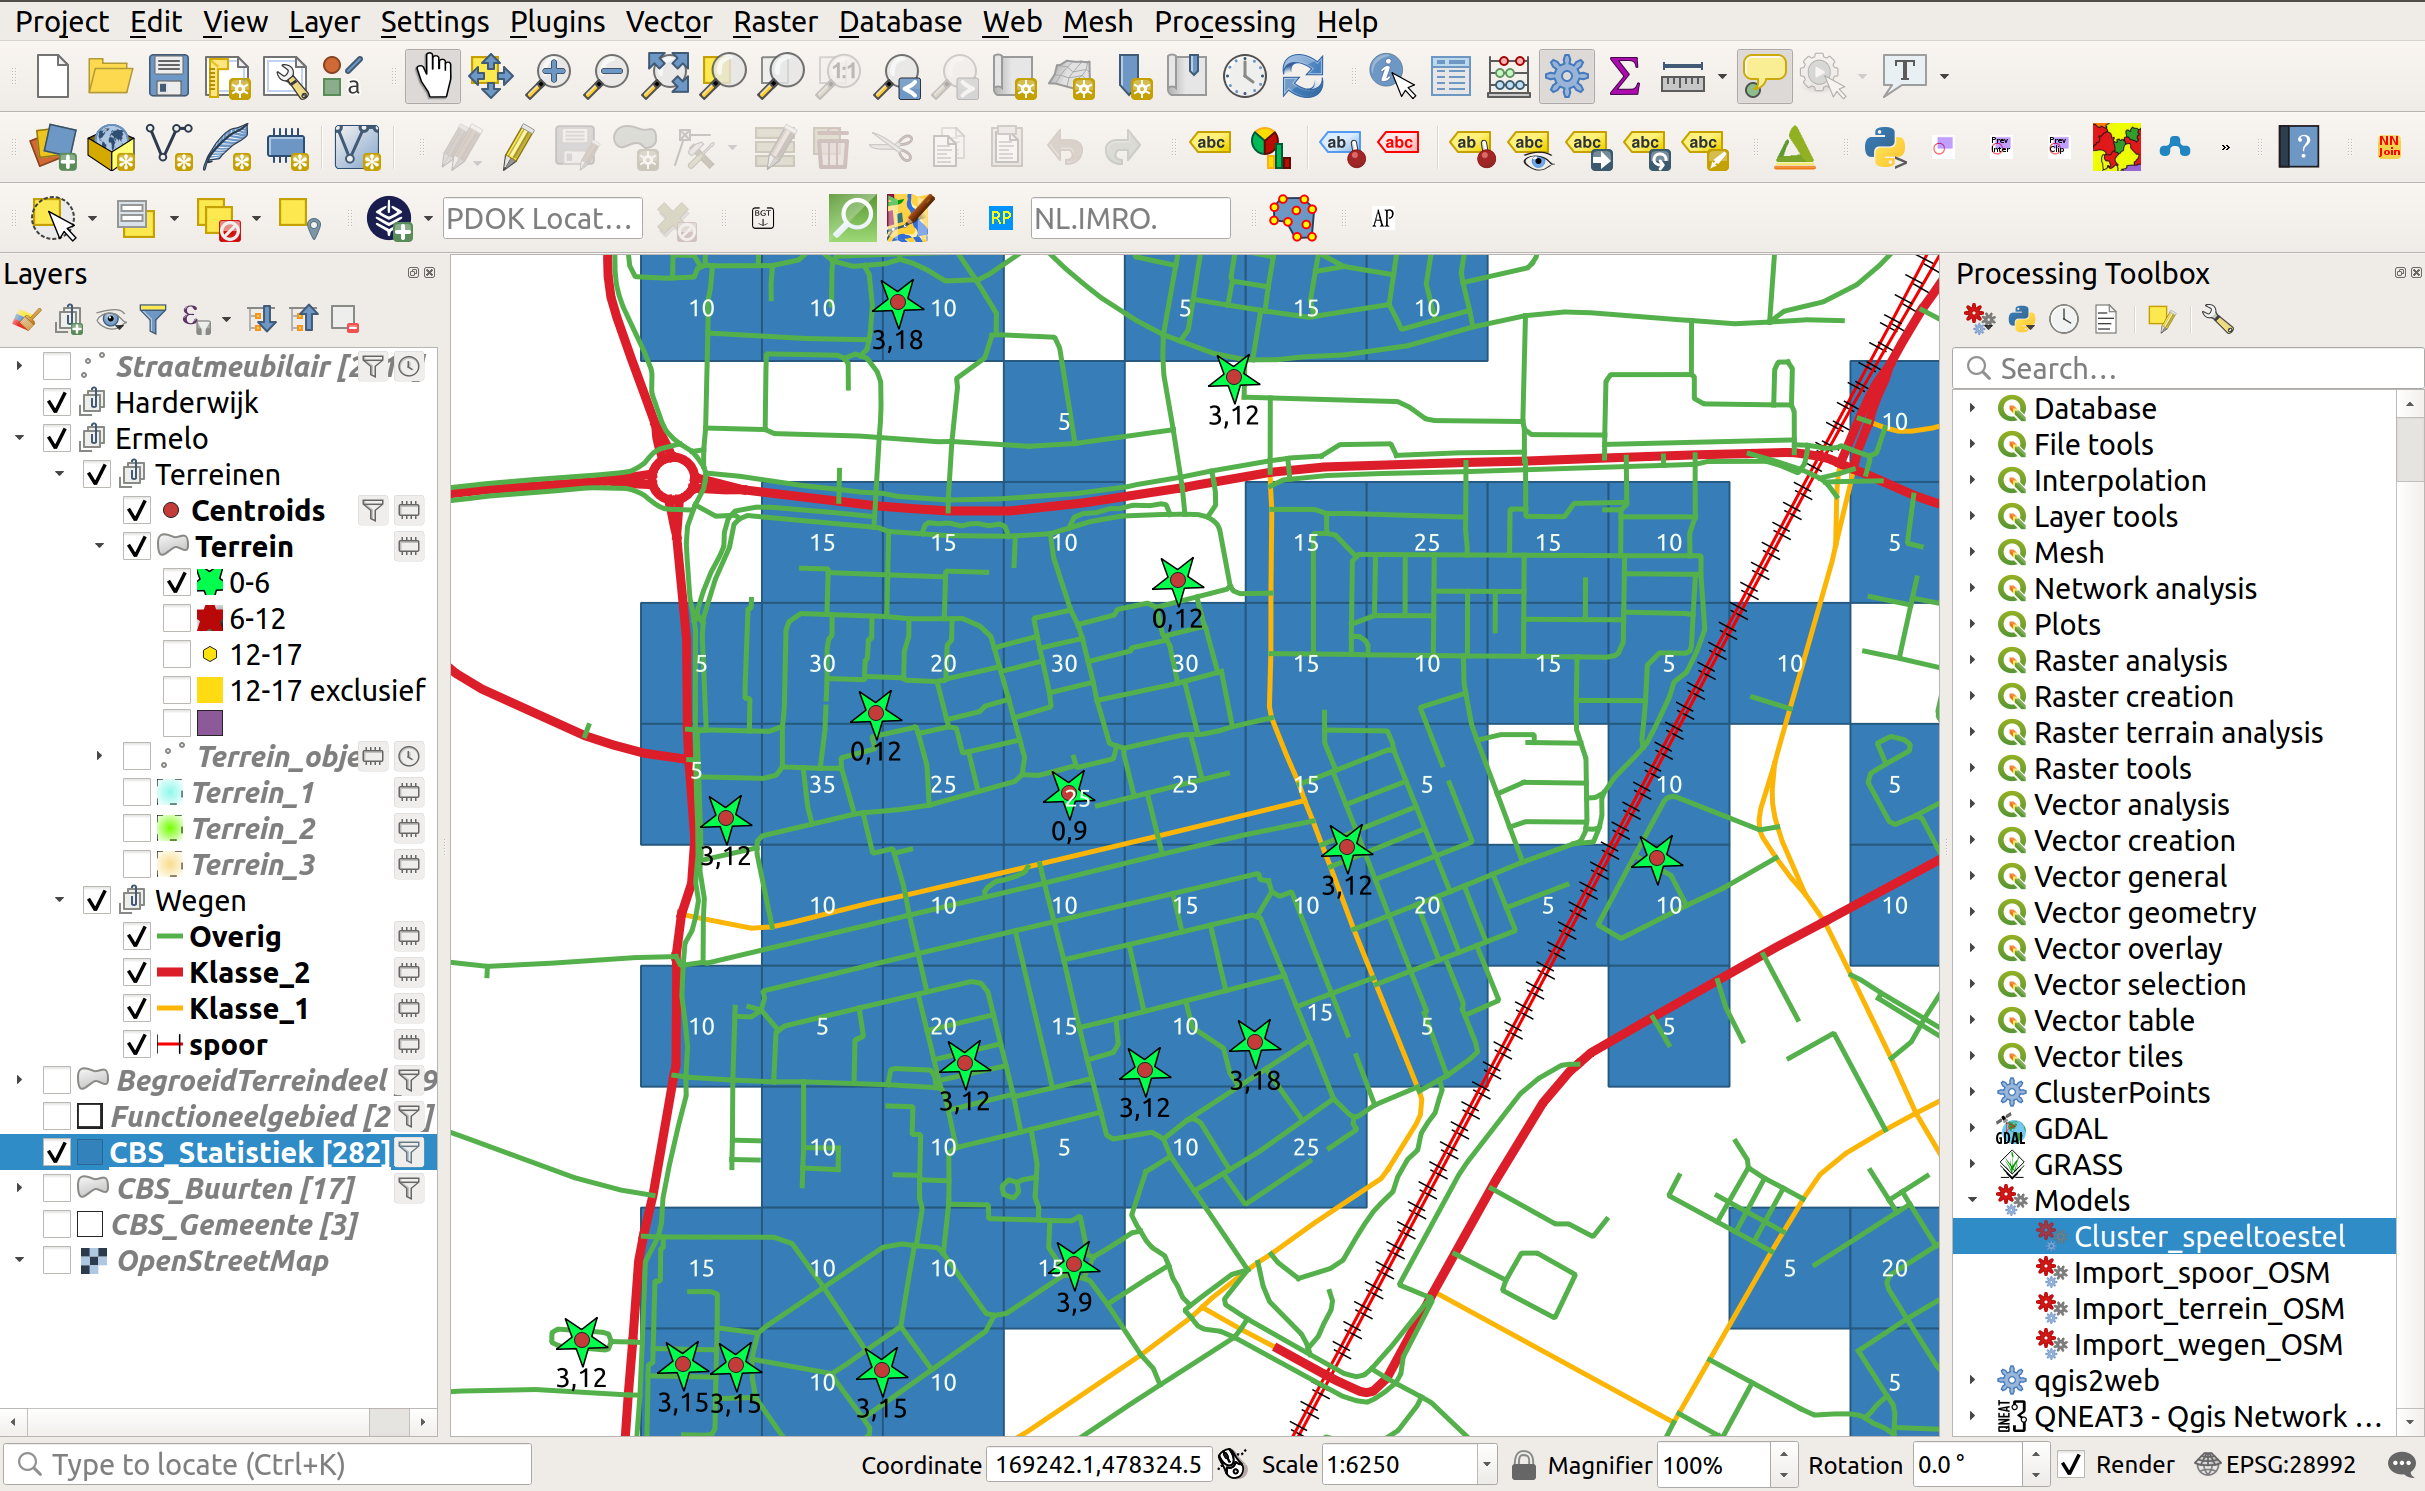Save the current project

169,76
